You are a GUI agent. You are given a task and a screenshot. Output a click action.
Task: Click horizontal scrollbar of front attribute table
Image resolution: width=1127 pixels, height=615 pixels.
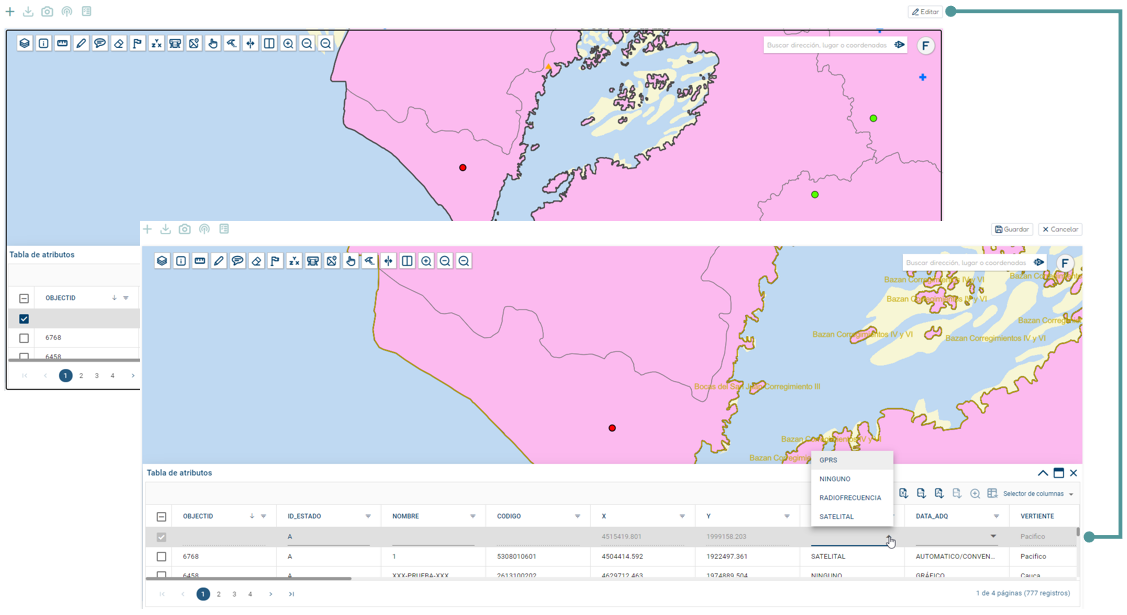pyautogui.click(x=249, y=578)
